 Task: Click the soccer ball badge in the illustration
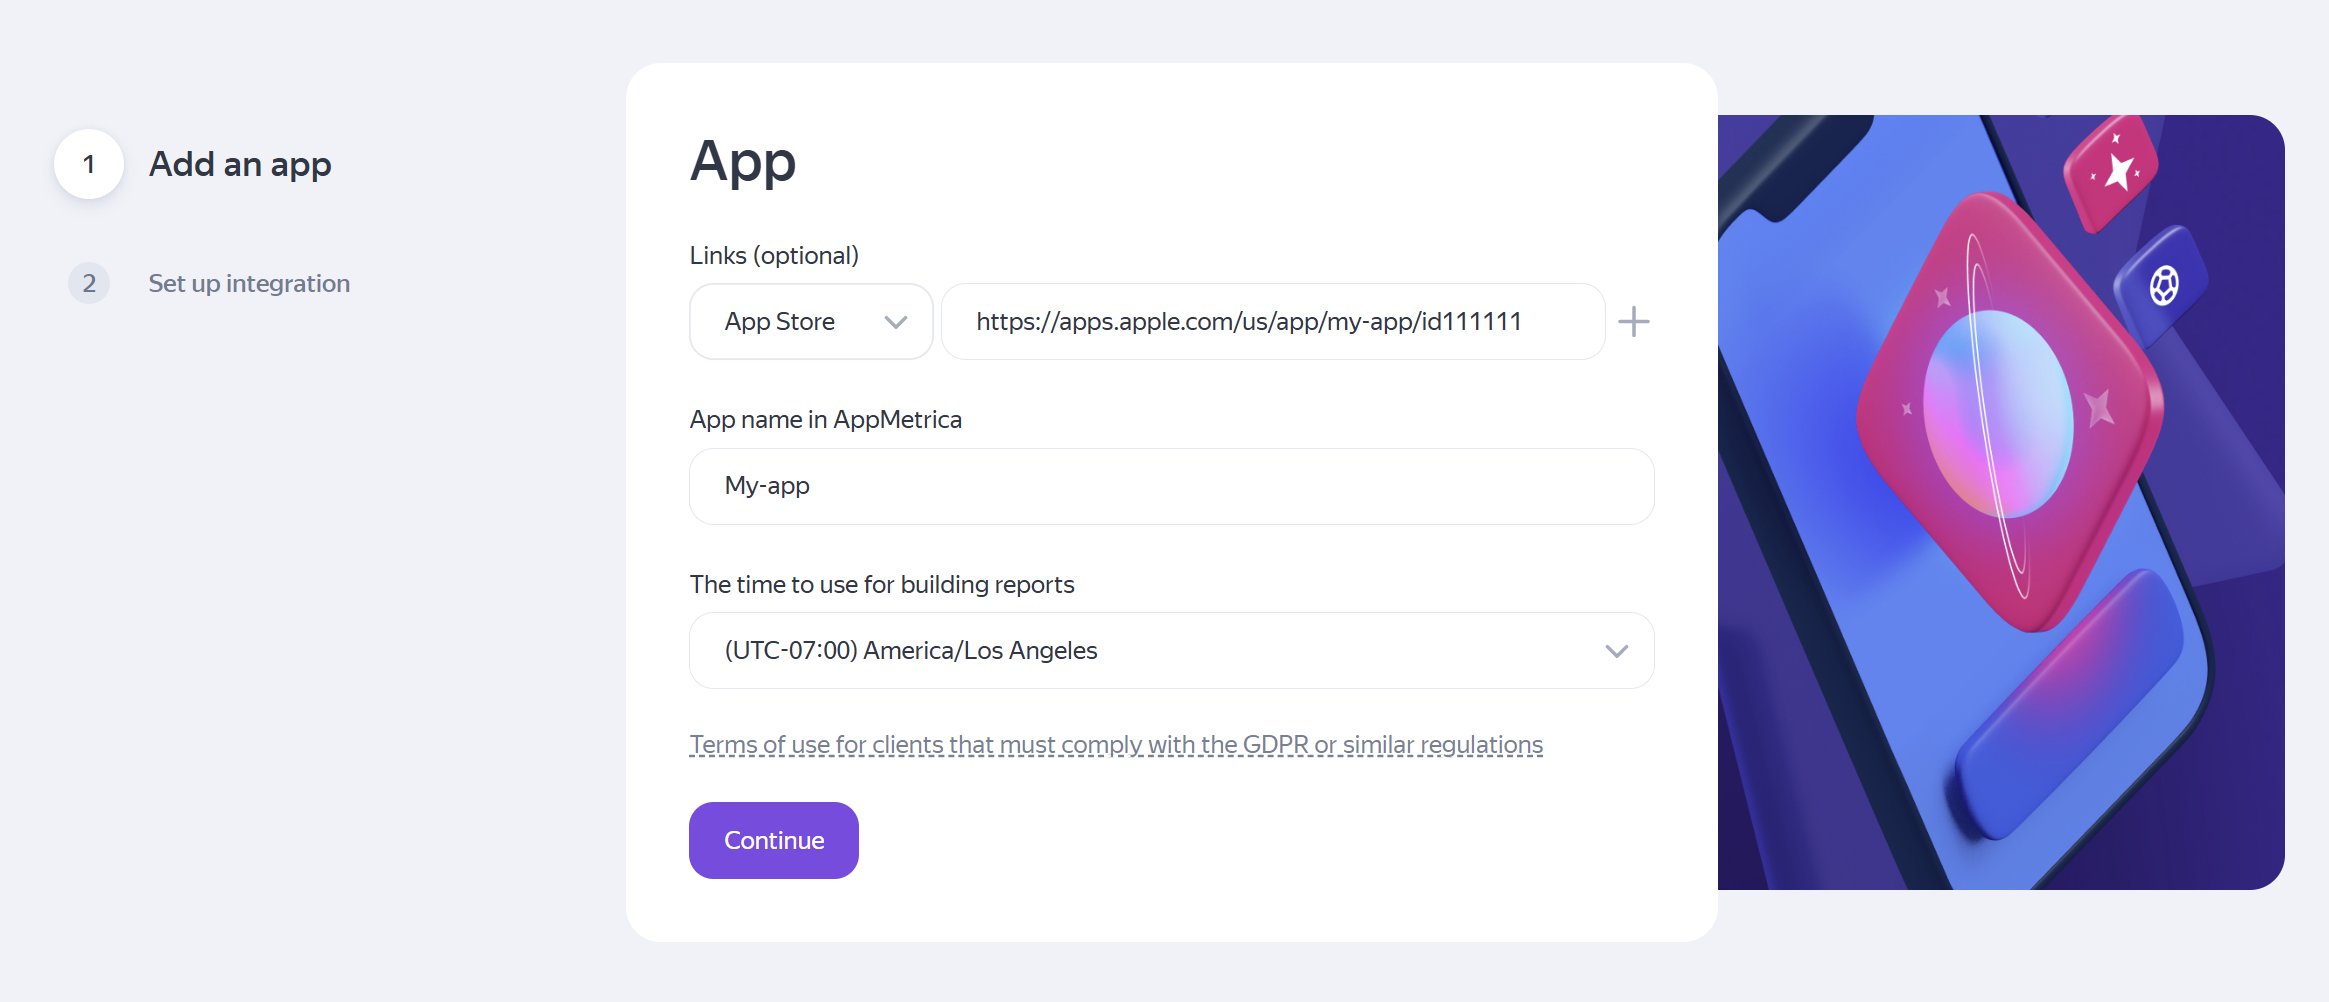click(x=2163, y=285)
